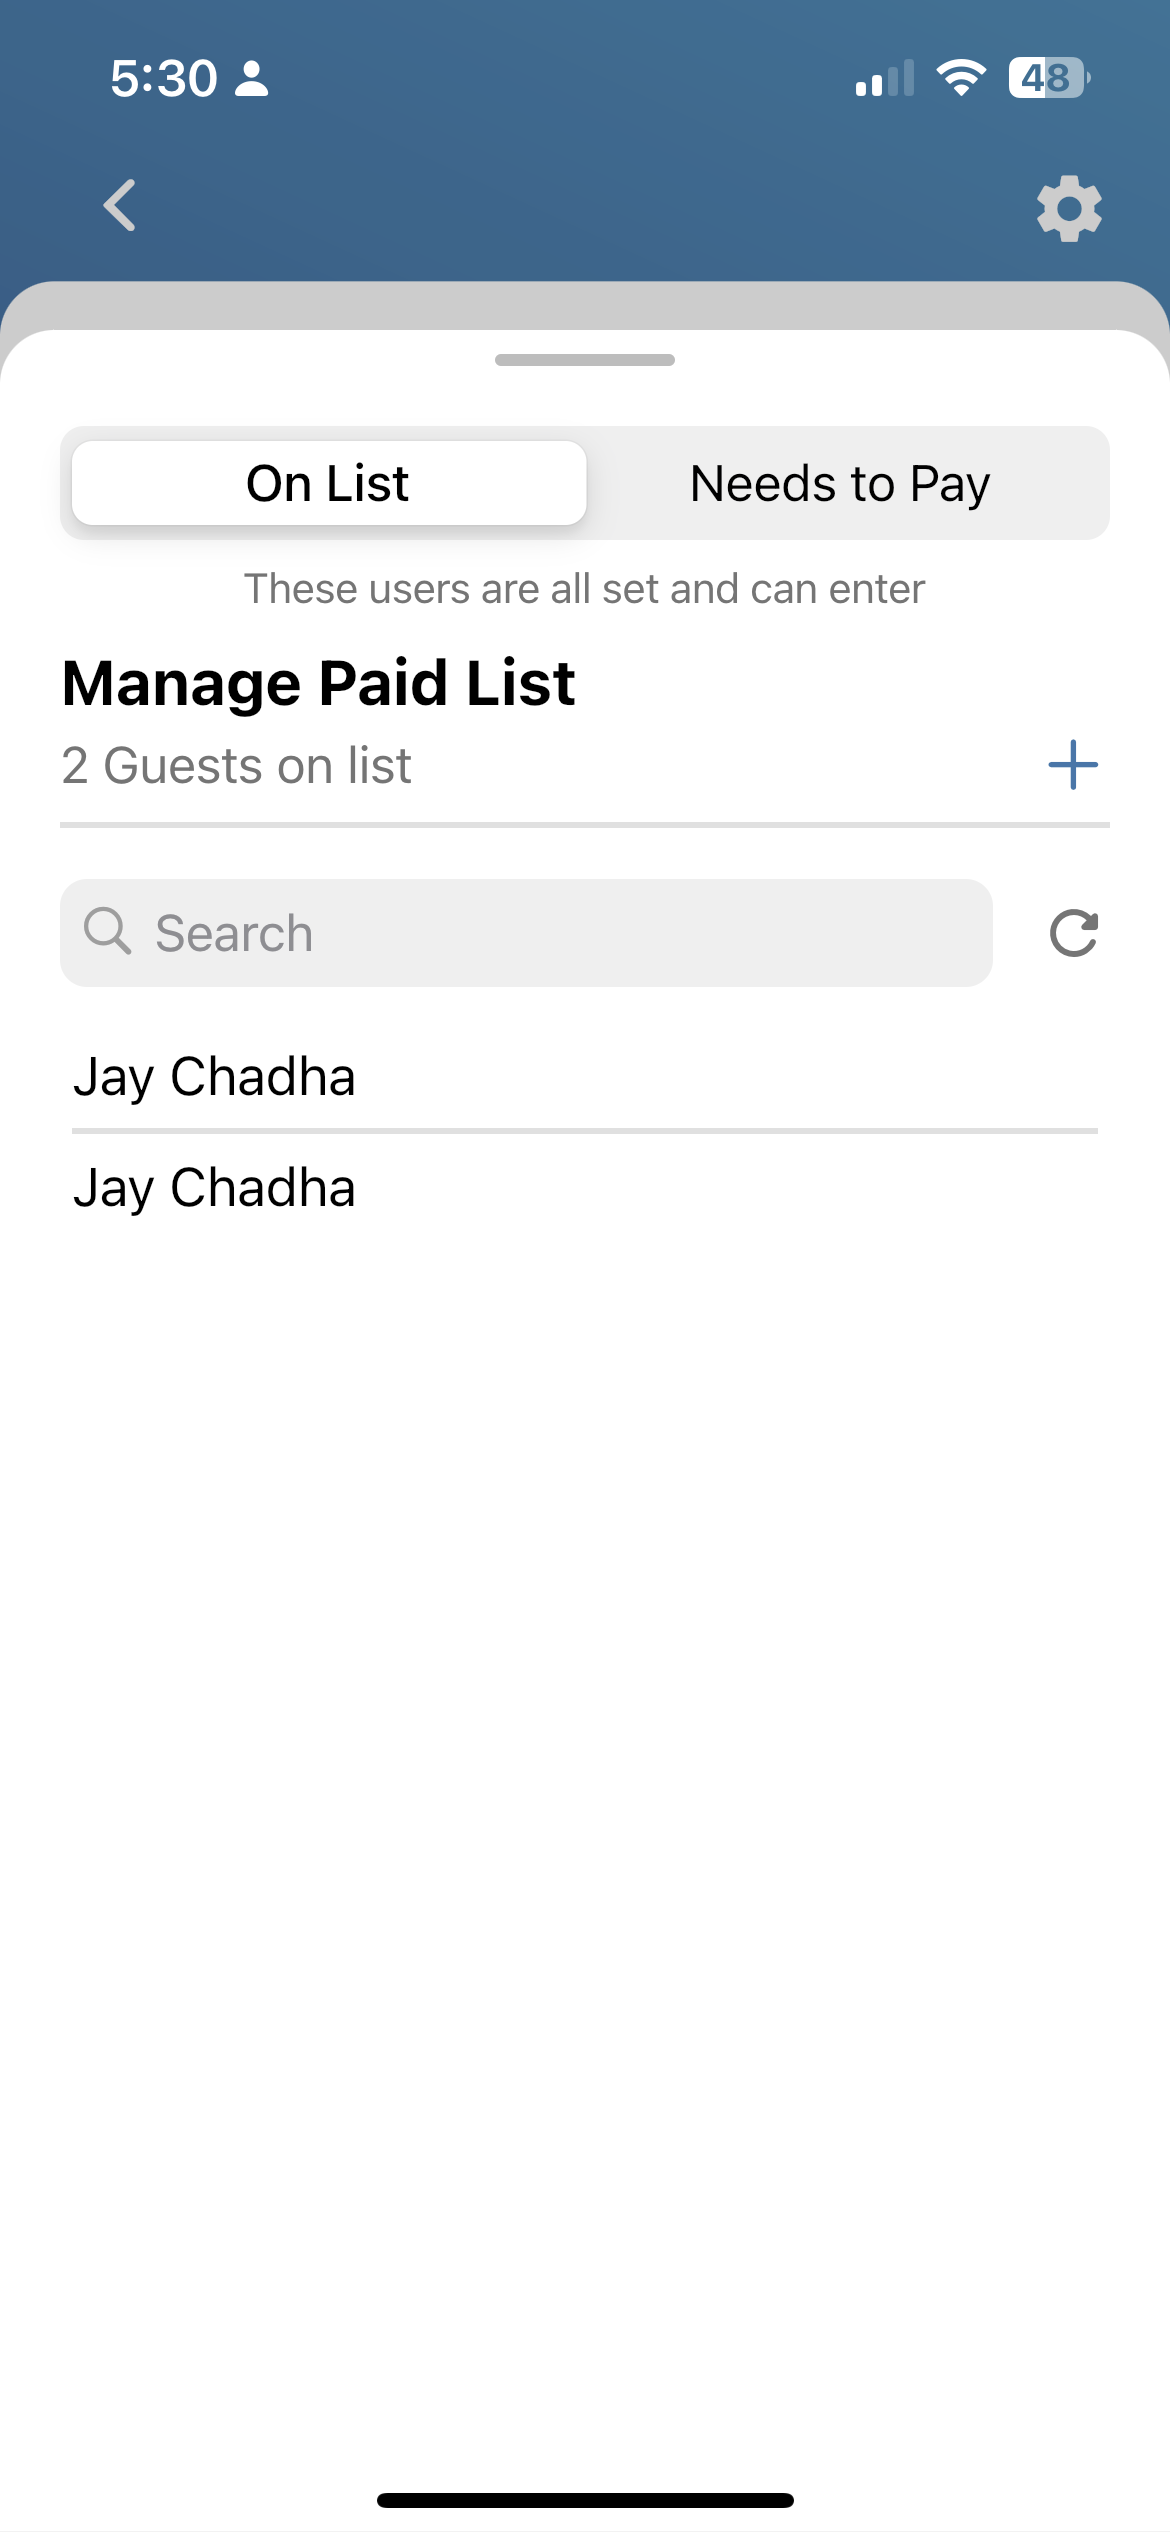Image resolution: width=1170 pixels, height=2532 pixels.
Task: Tap the 2 Guests on list label
Action: click(x=236, y=766)
